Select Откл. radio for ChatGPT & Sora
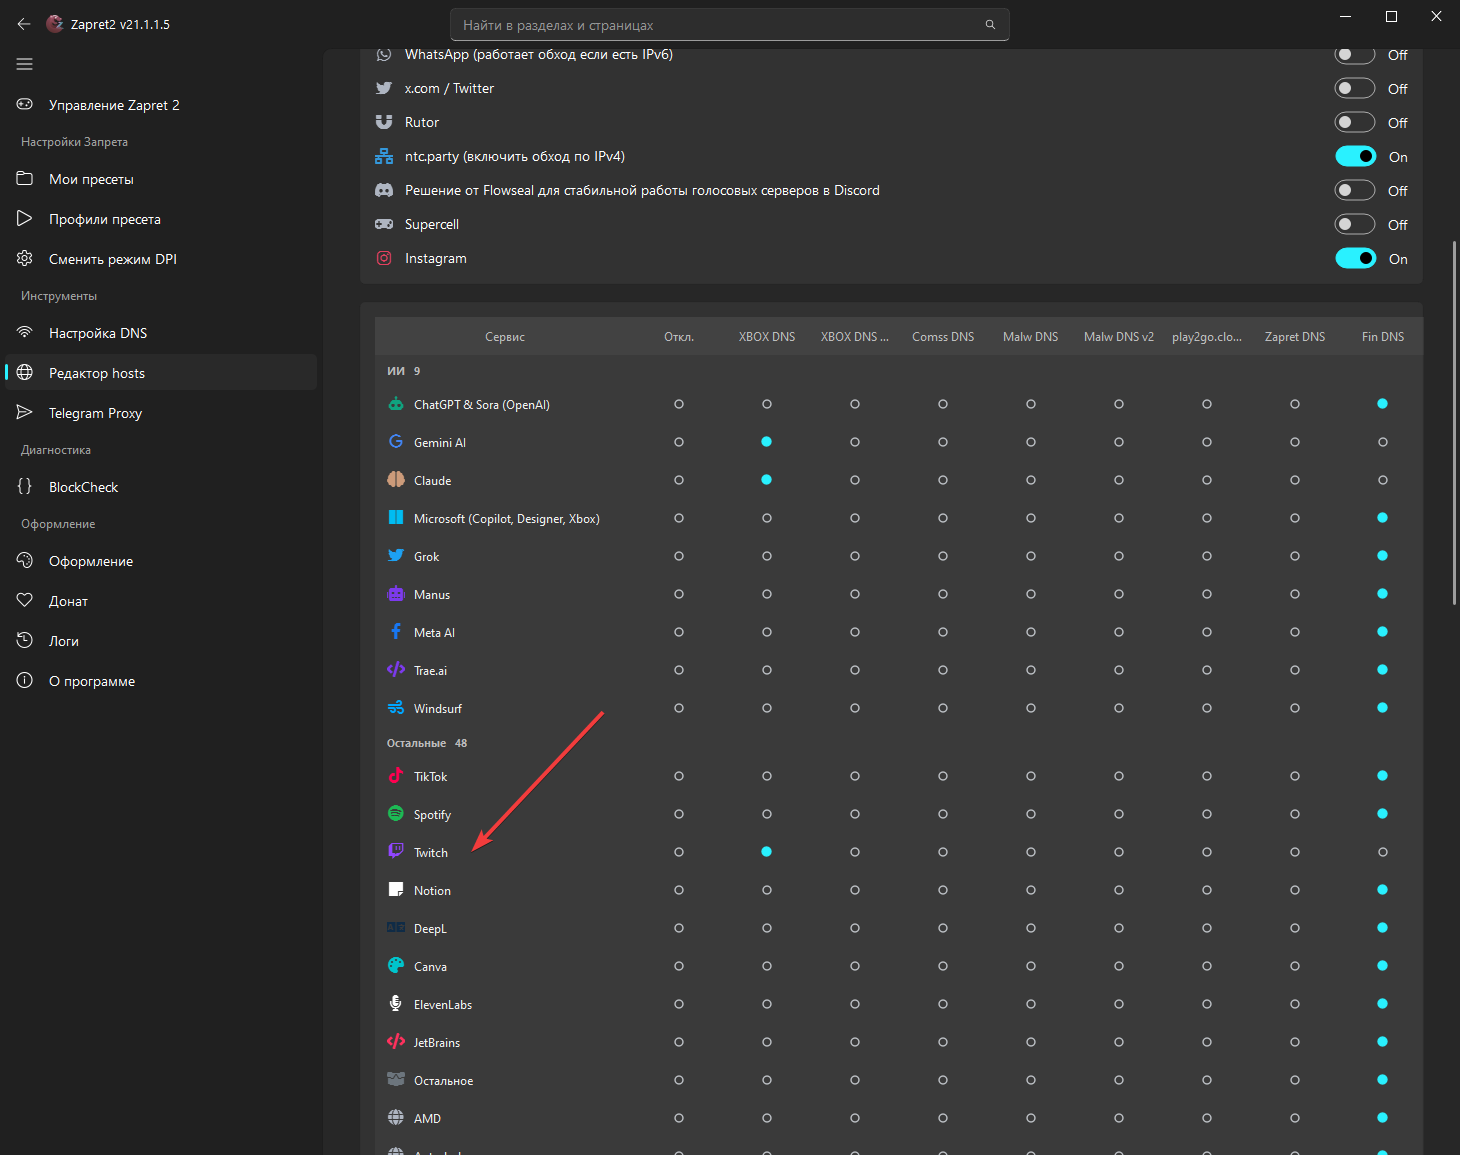This screenshot has width=1460, height=1155. point(679,404)
